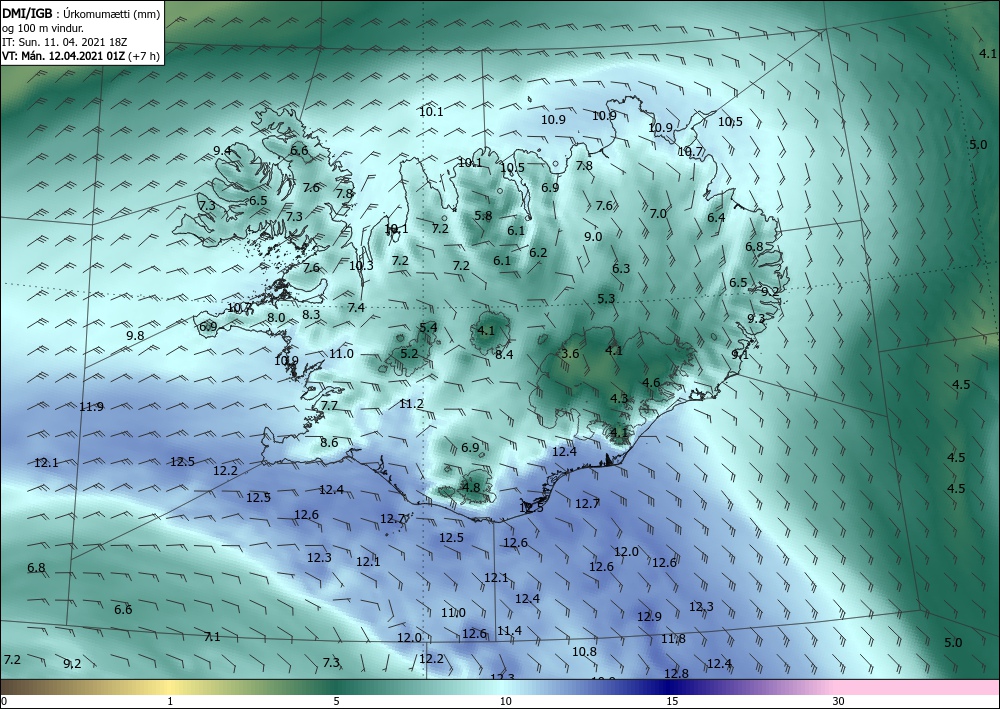Click the "30" label on the color scale
Viewport: 1000px width, 709px height.
tap(838, 701)
